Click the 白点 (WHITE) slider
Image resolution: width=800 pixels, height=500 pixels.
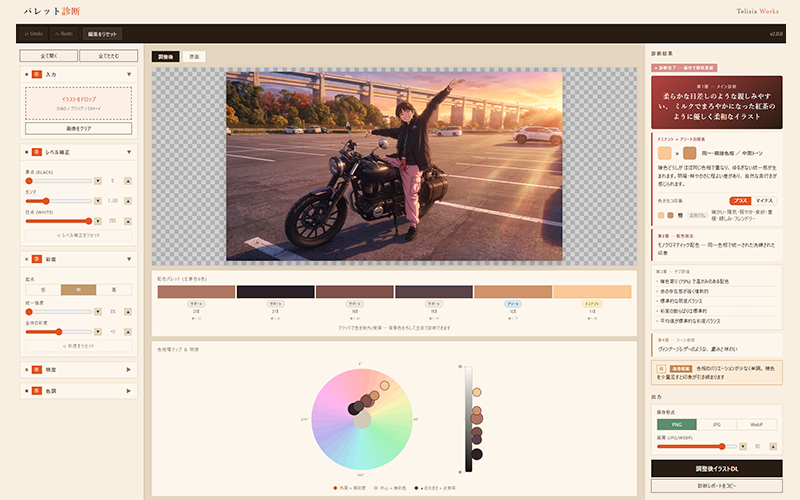(x=59, y=221)
